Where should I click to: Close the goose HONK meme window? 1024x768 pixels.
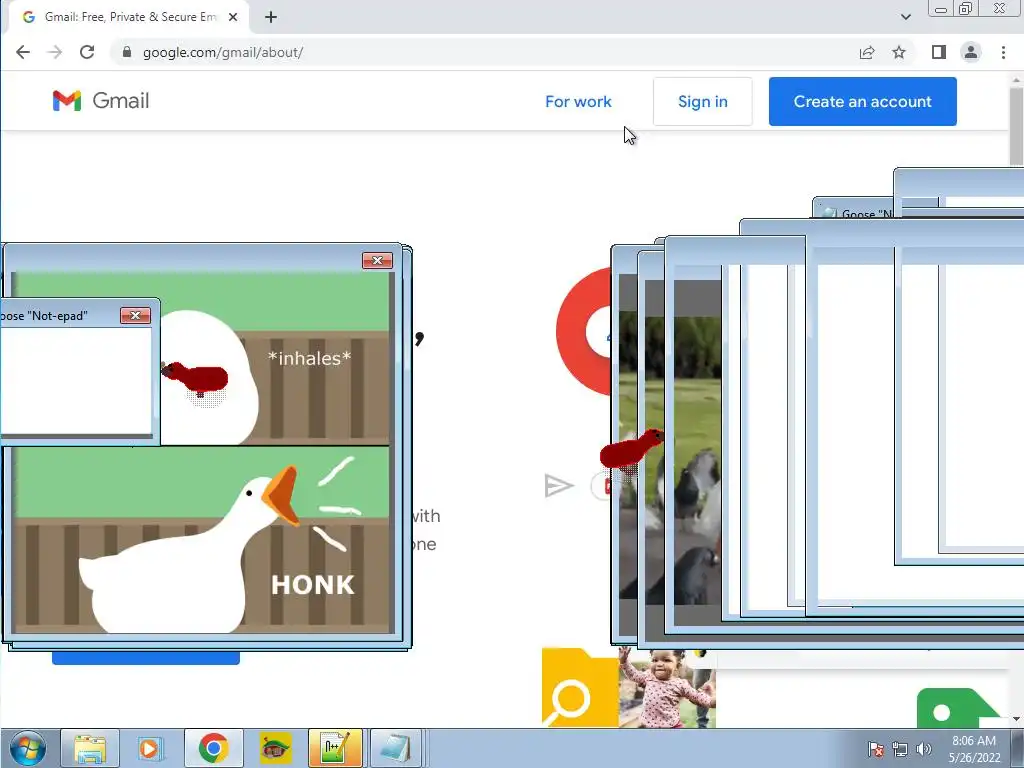(x=377, y=261)
